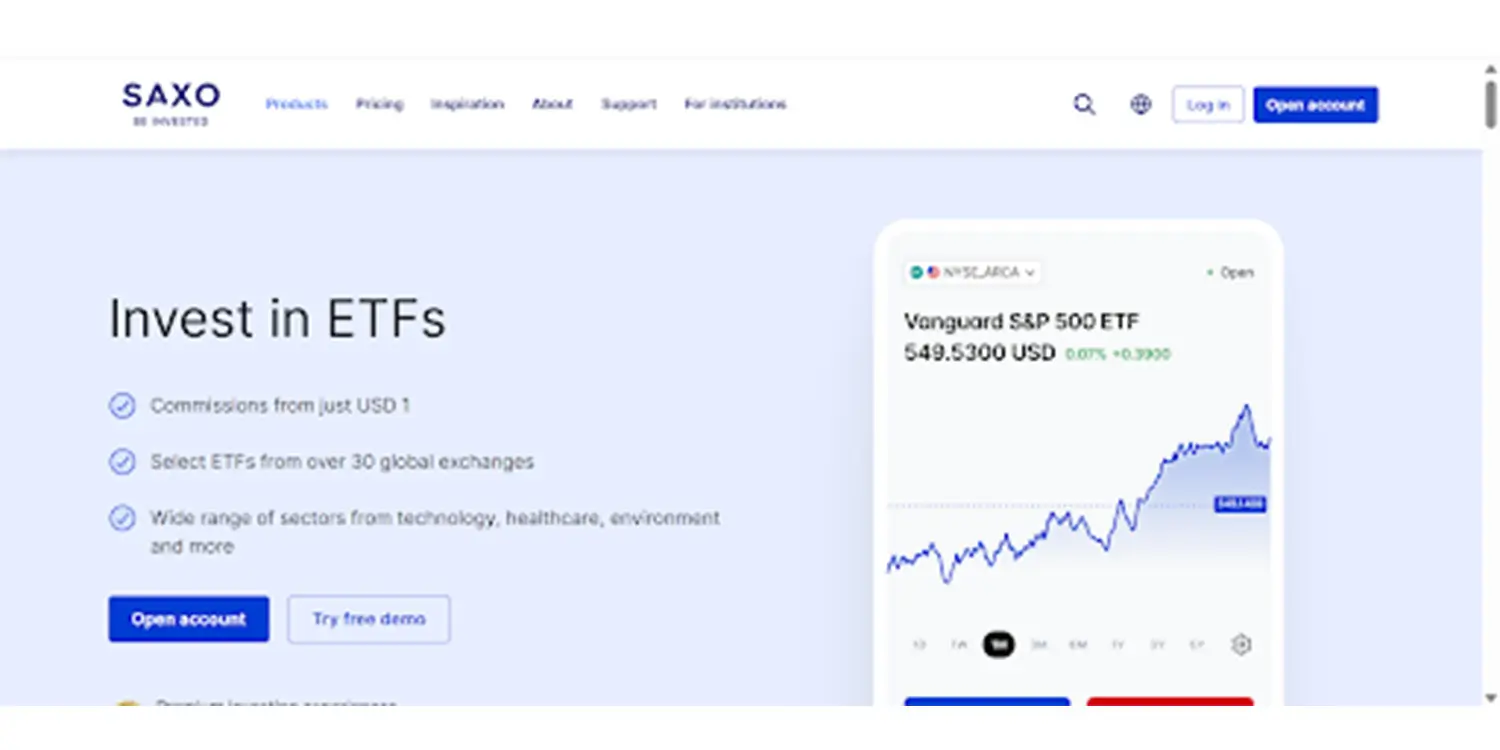Screen dimensions: 1500x750
Task: Click the US flag icon in NYSE_ARCA badge
Action: click(x=934, y=272)
